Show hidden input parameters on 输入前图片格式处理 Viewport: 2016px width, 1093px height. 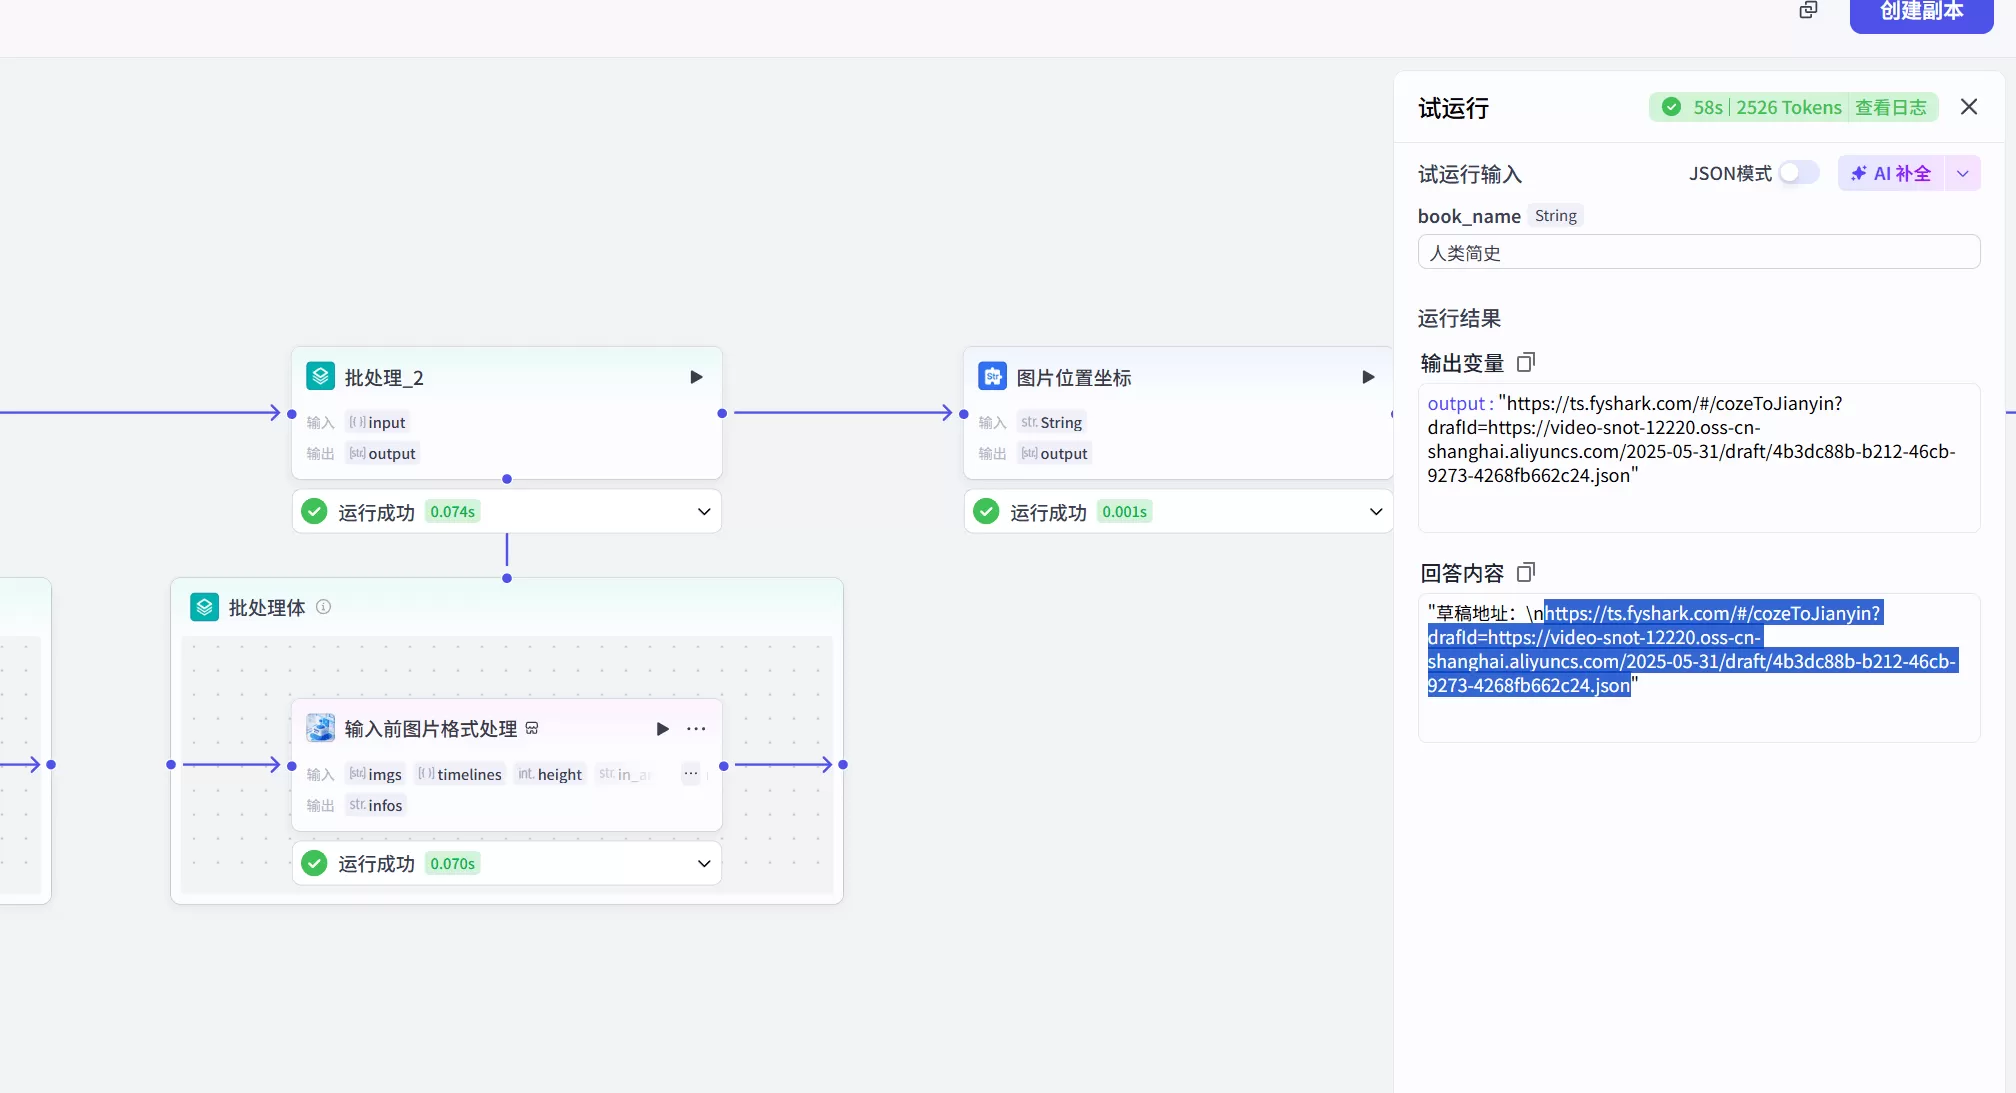691,774
